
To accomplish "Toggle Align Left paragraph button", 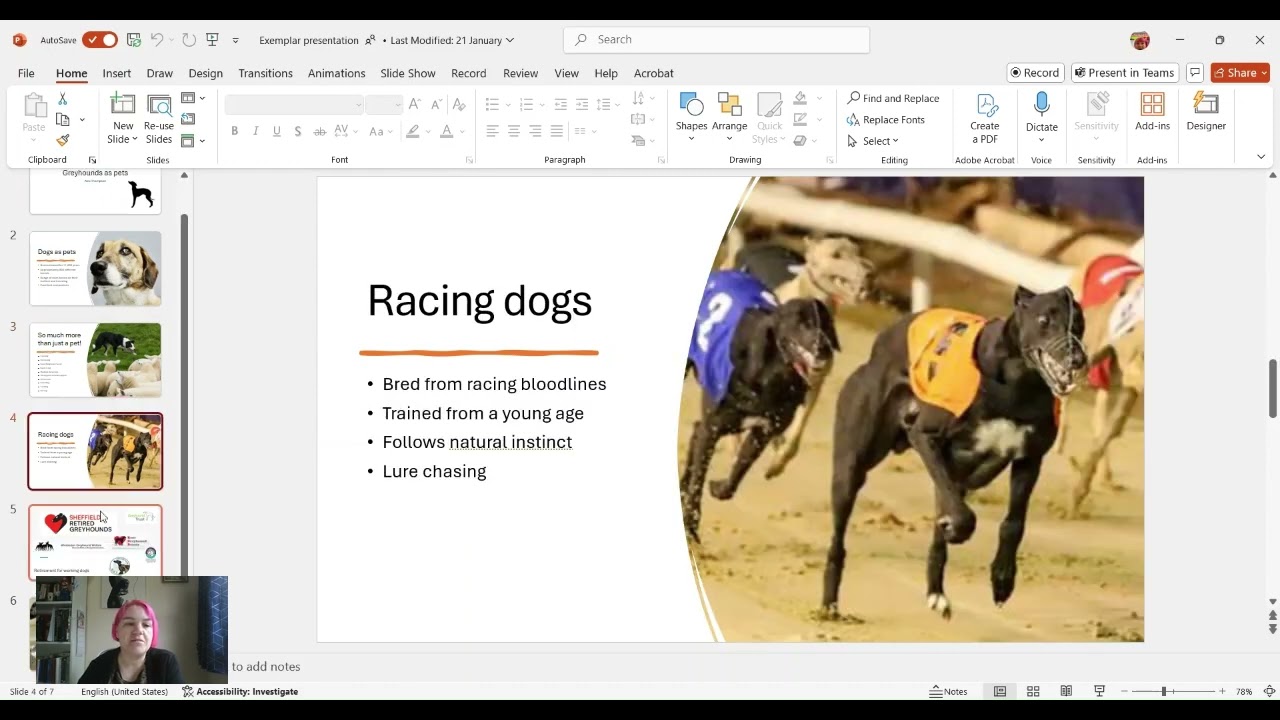I will pos(492,131).
